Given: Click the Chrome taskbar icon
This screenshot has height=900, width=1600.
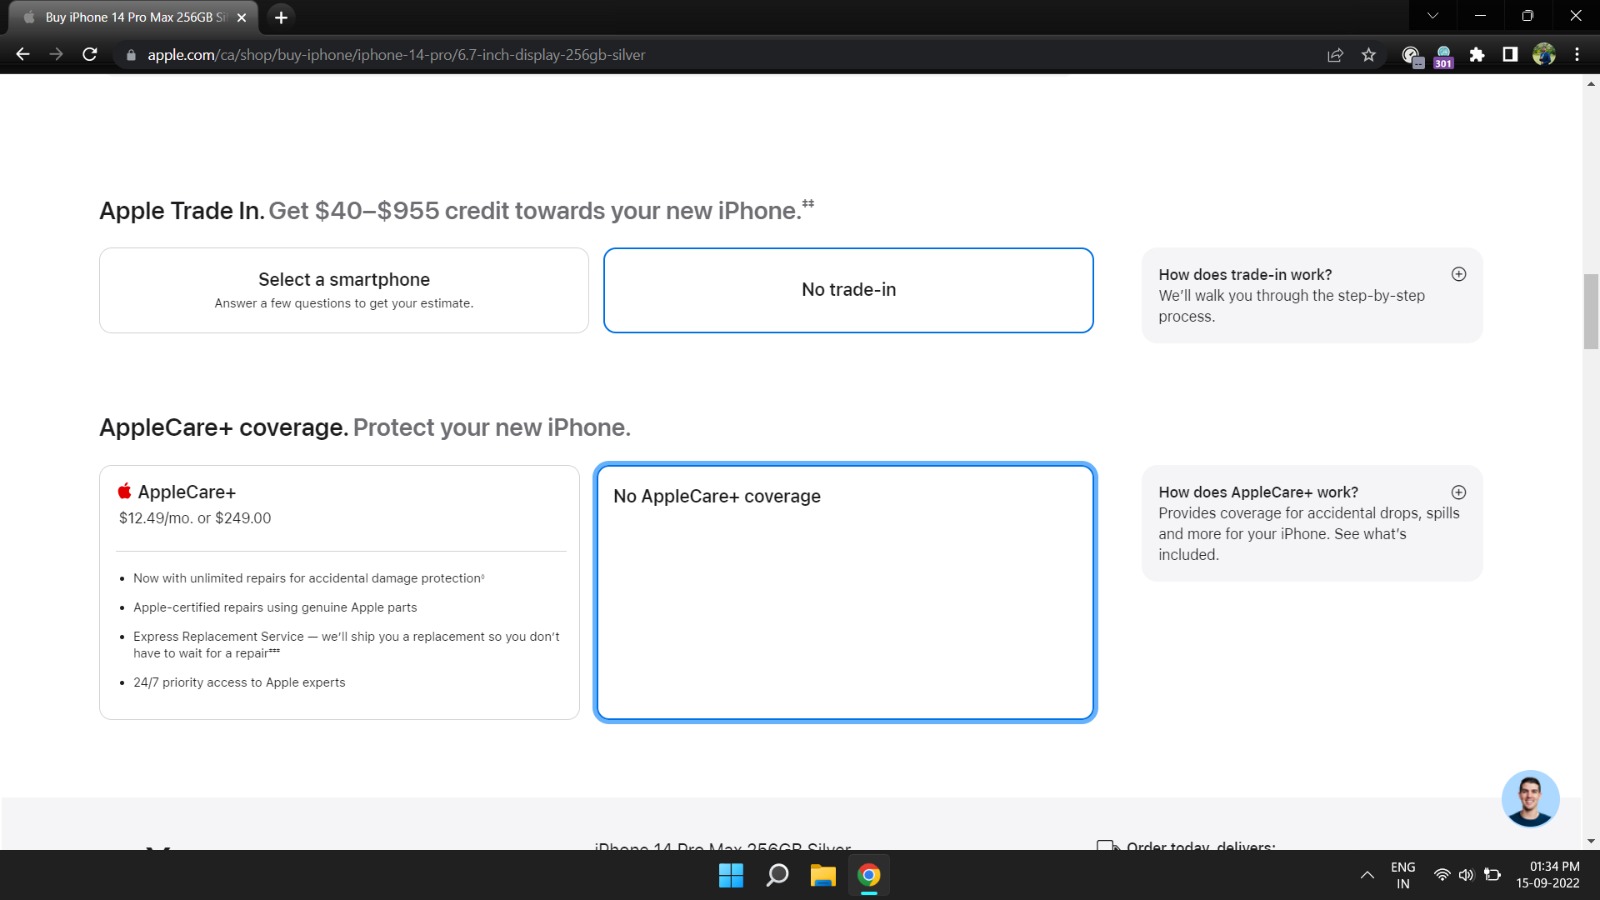Looking at the screenshot, I should click(869, 875).
